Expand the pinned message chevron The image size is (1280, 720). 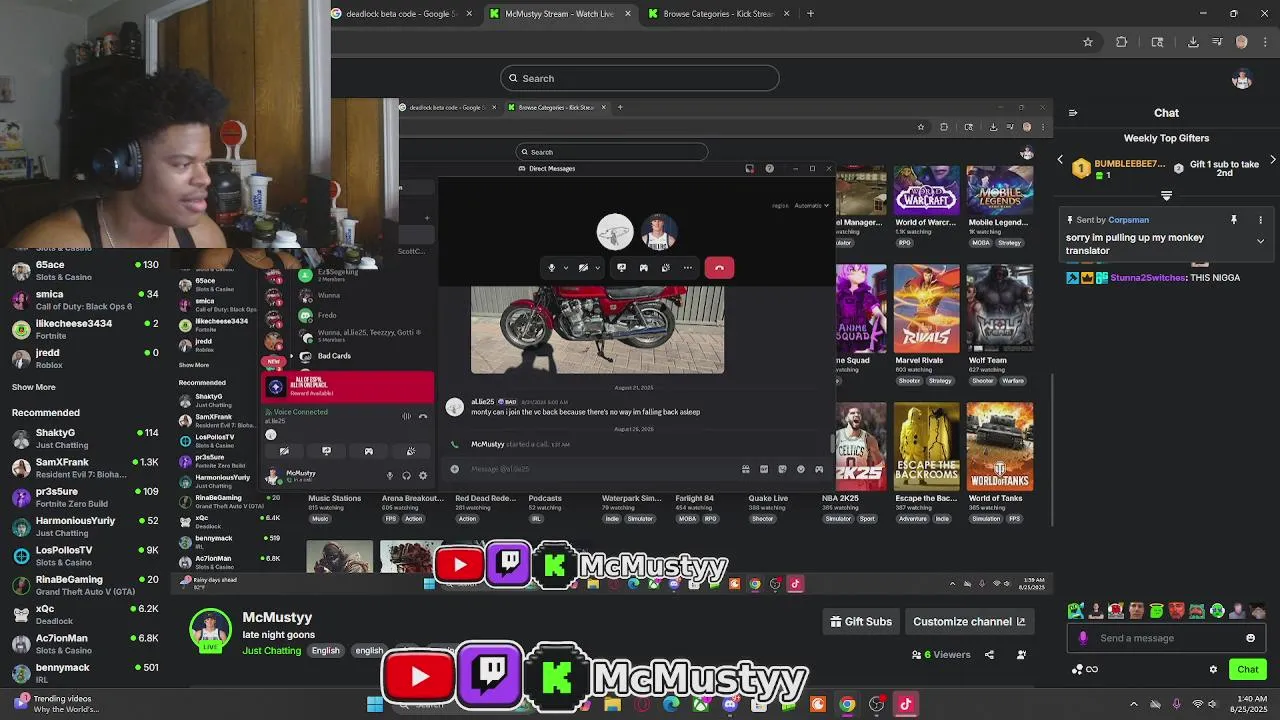1260,241
